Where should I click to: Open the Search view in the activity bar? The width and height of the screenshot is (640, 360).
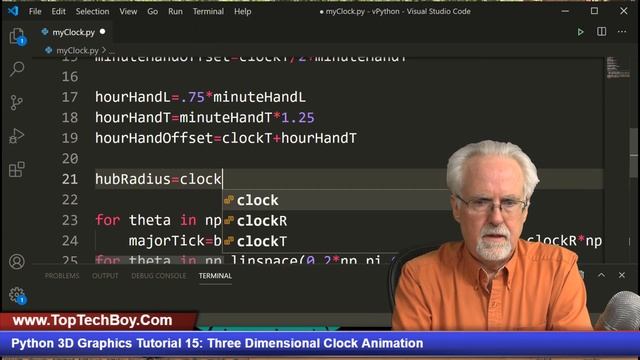pos(17,69)
